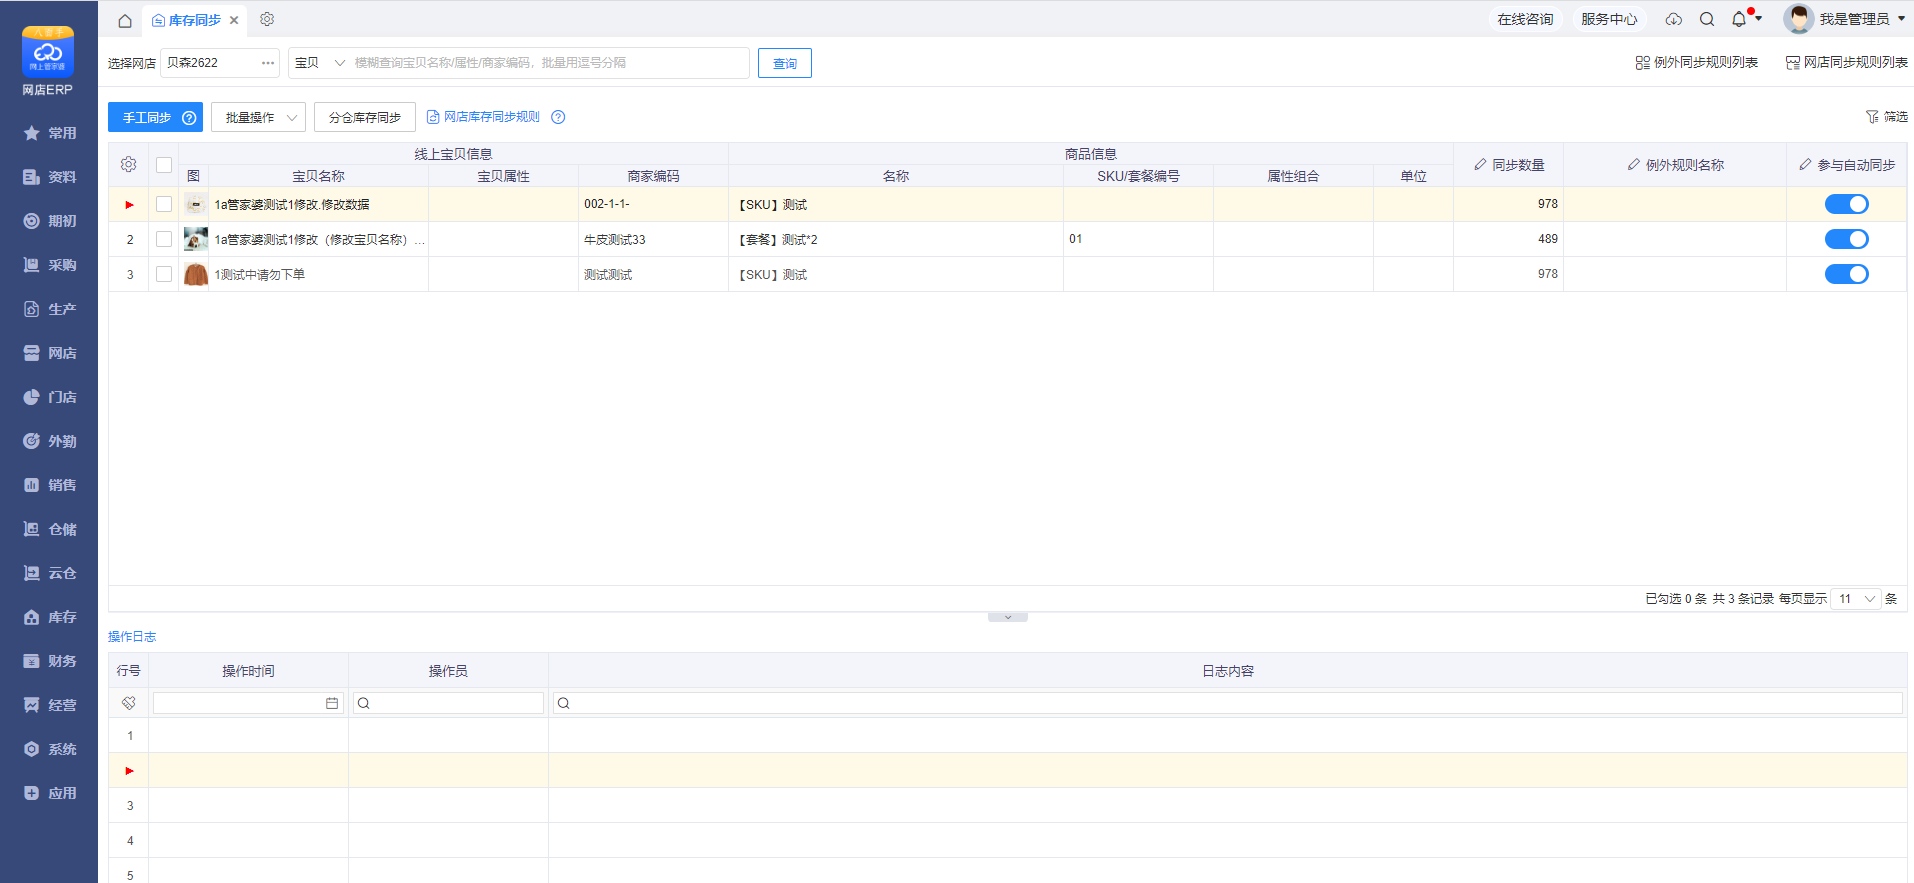Open 网店 sidebar menu
Screen dimensions: 1914x883
(x=49, y=353)
